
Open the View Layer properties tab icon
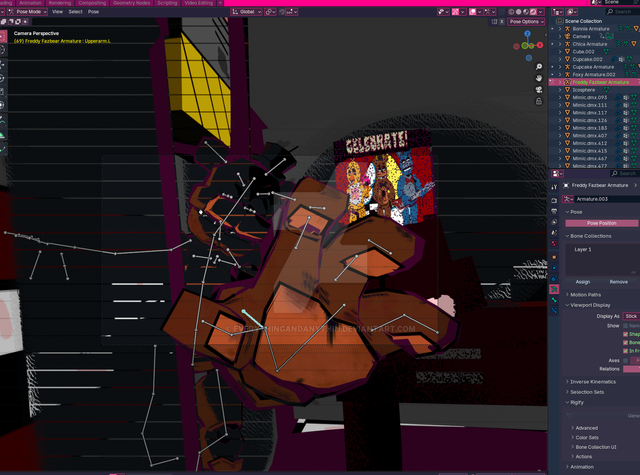554,222
